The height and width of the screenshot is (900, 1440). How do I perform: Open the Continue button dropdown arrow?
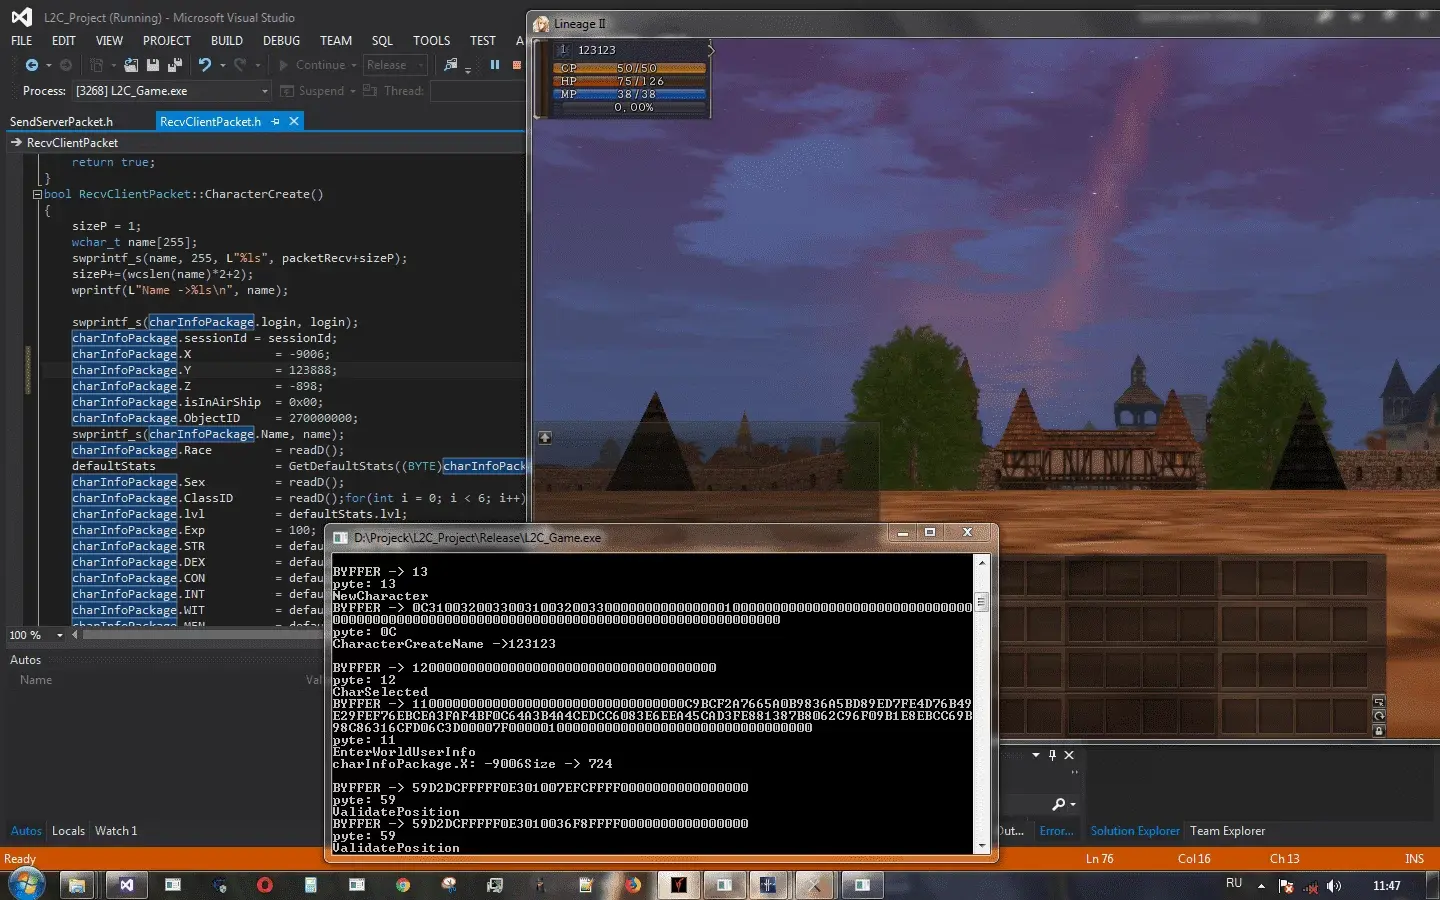[x=354, y=66]
